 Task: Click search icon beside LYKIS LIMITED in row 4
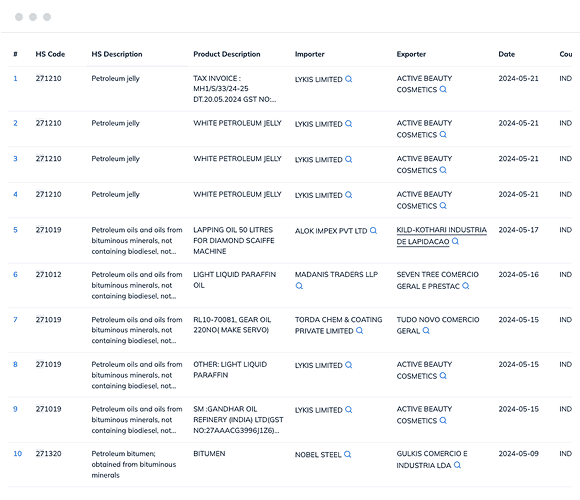[x=348, y=195]
